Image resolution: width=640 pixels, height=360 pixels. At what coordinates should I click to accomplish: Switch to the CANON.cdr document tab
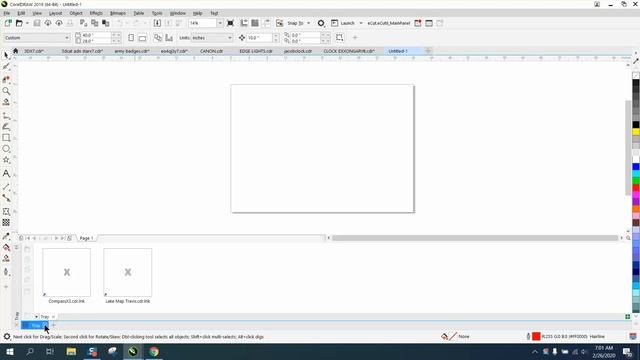[211, 51]
